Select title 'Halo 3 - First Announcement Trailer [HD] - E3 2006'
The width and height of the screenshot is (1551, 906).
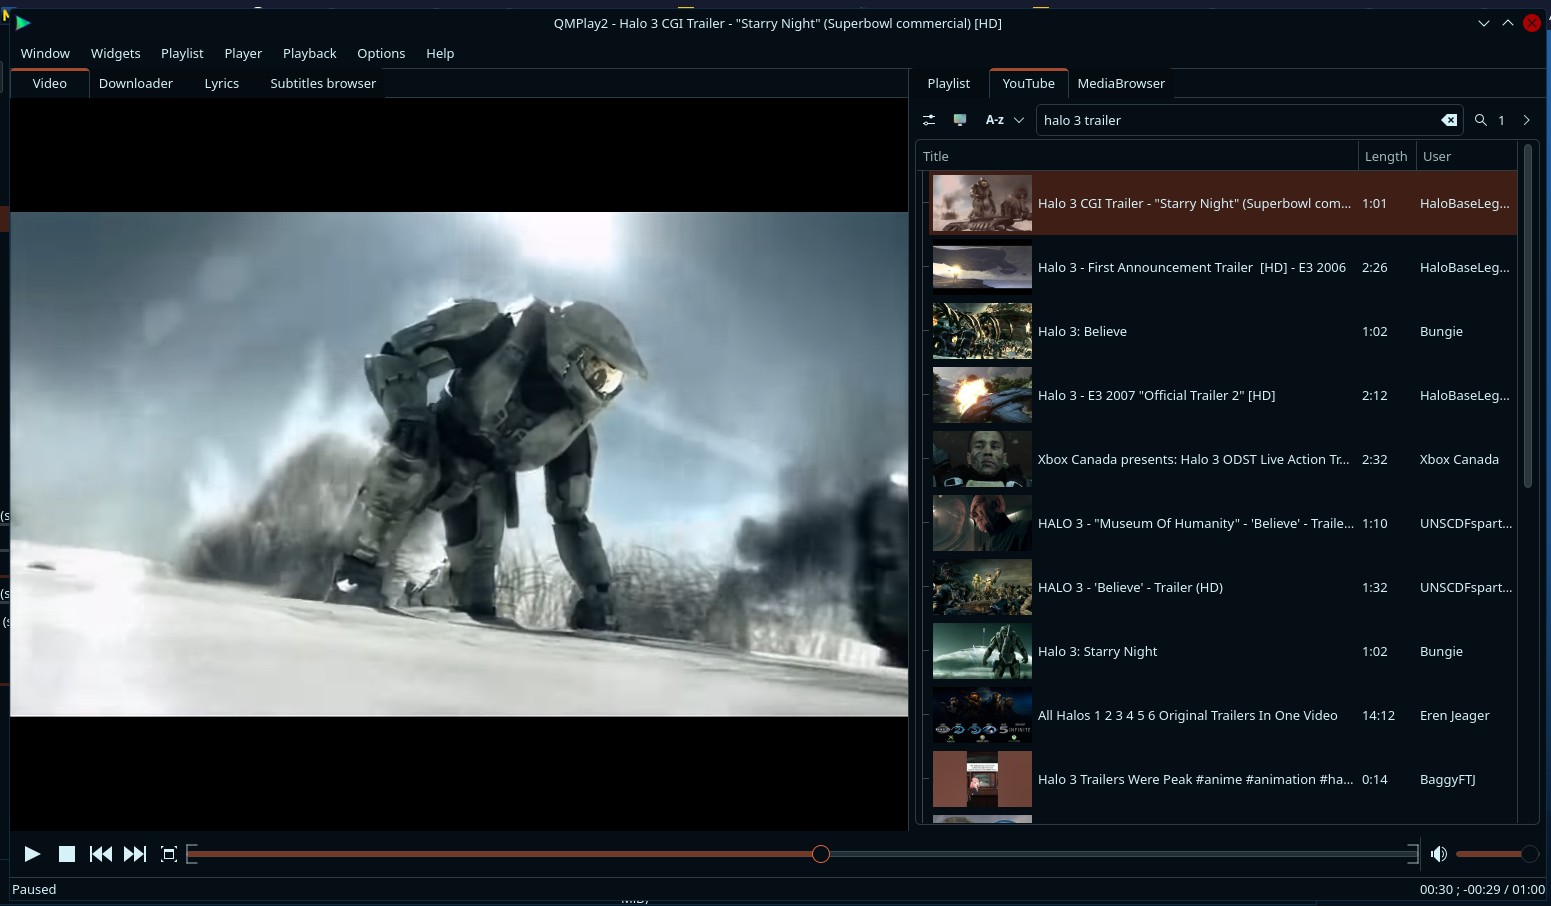click(1192, 267)
